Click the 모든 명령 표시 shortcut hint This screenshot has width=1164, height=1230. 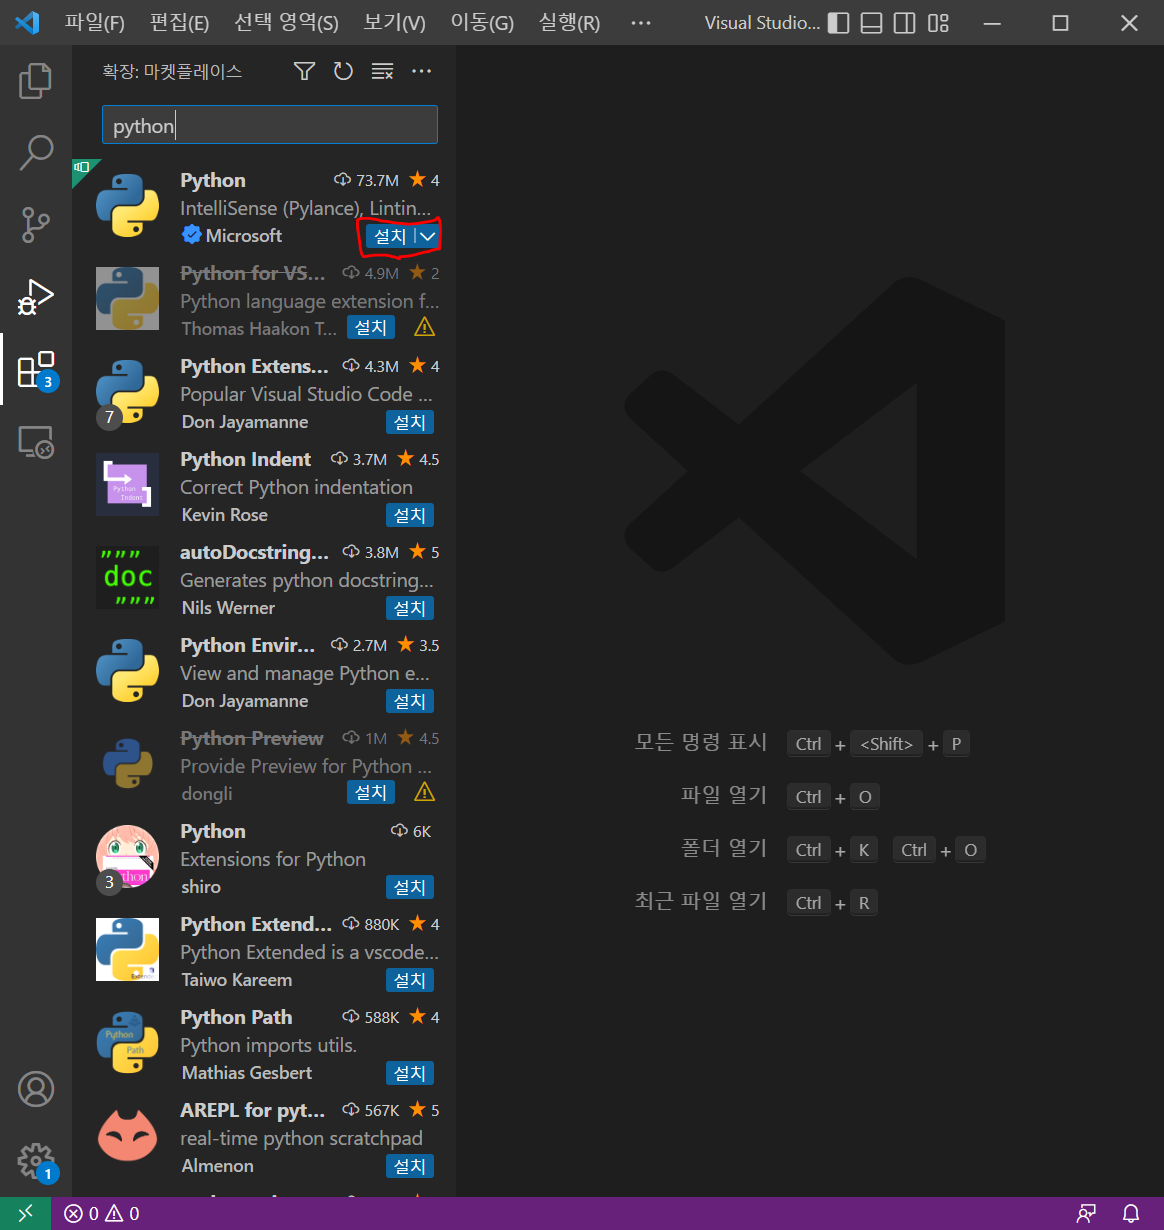pyautogui.click(x=701, y=742)
